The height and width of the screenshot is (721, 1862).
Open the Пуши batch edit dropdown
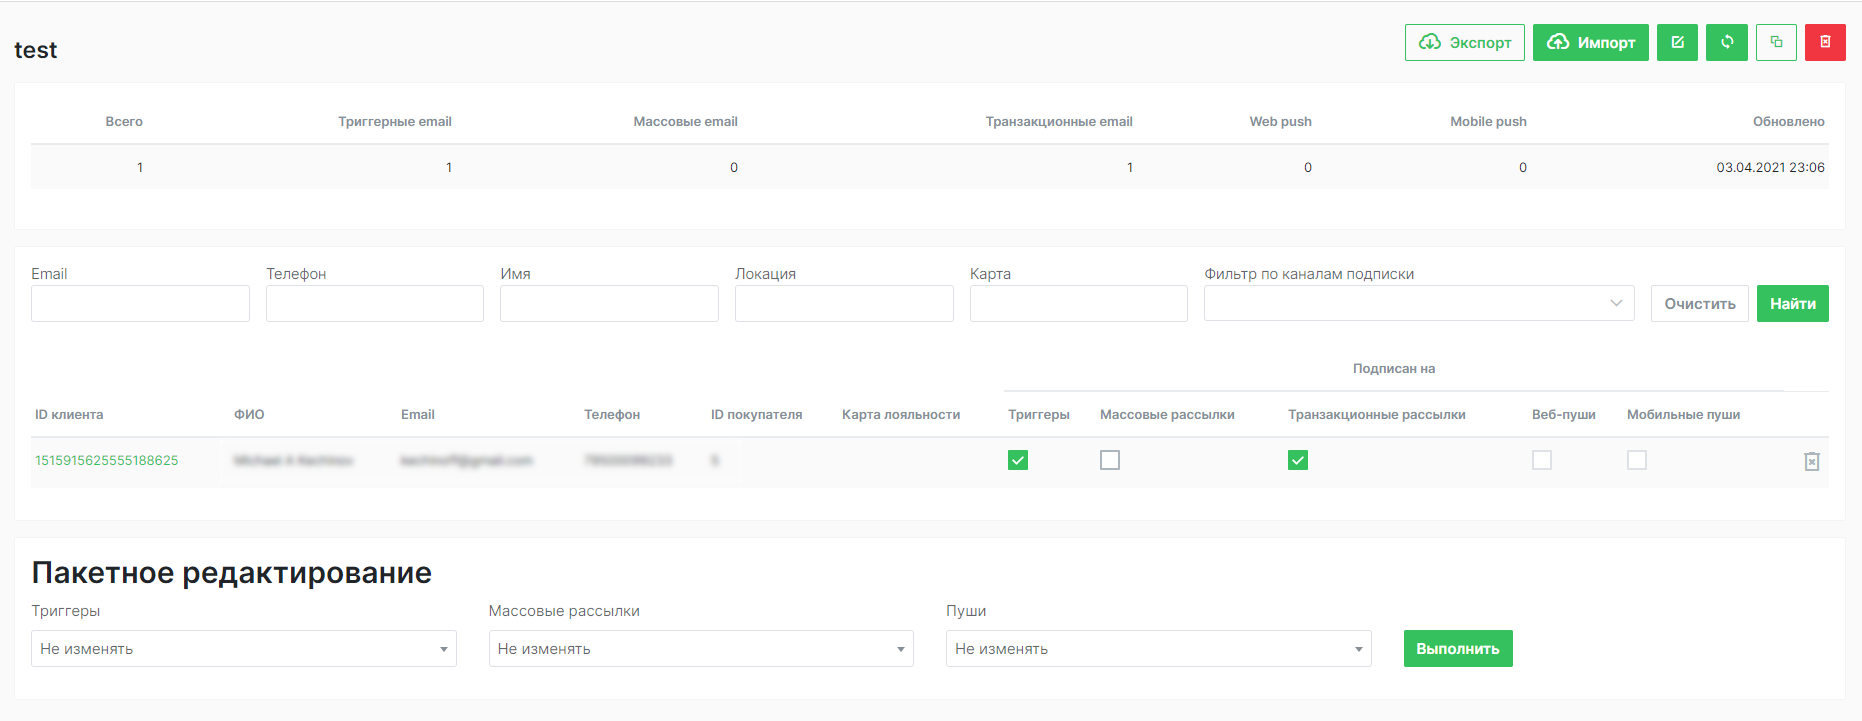(1158, 649)
